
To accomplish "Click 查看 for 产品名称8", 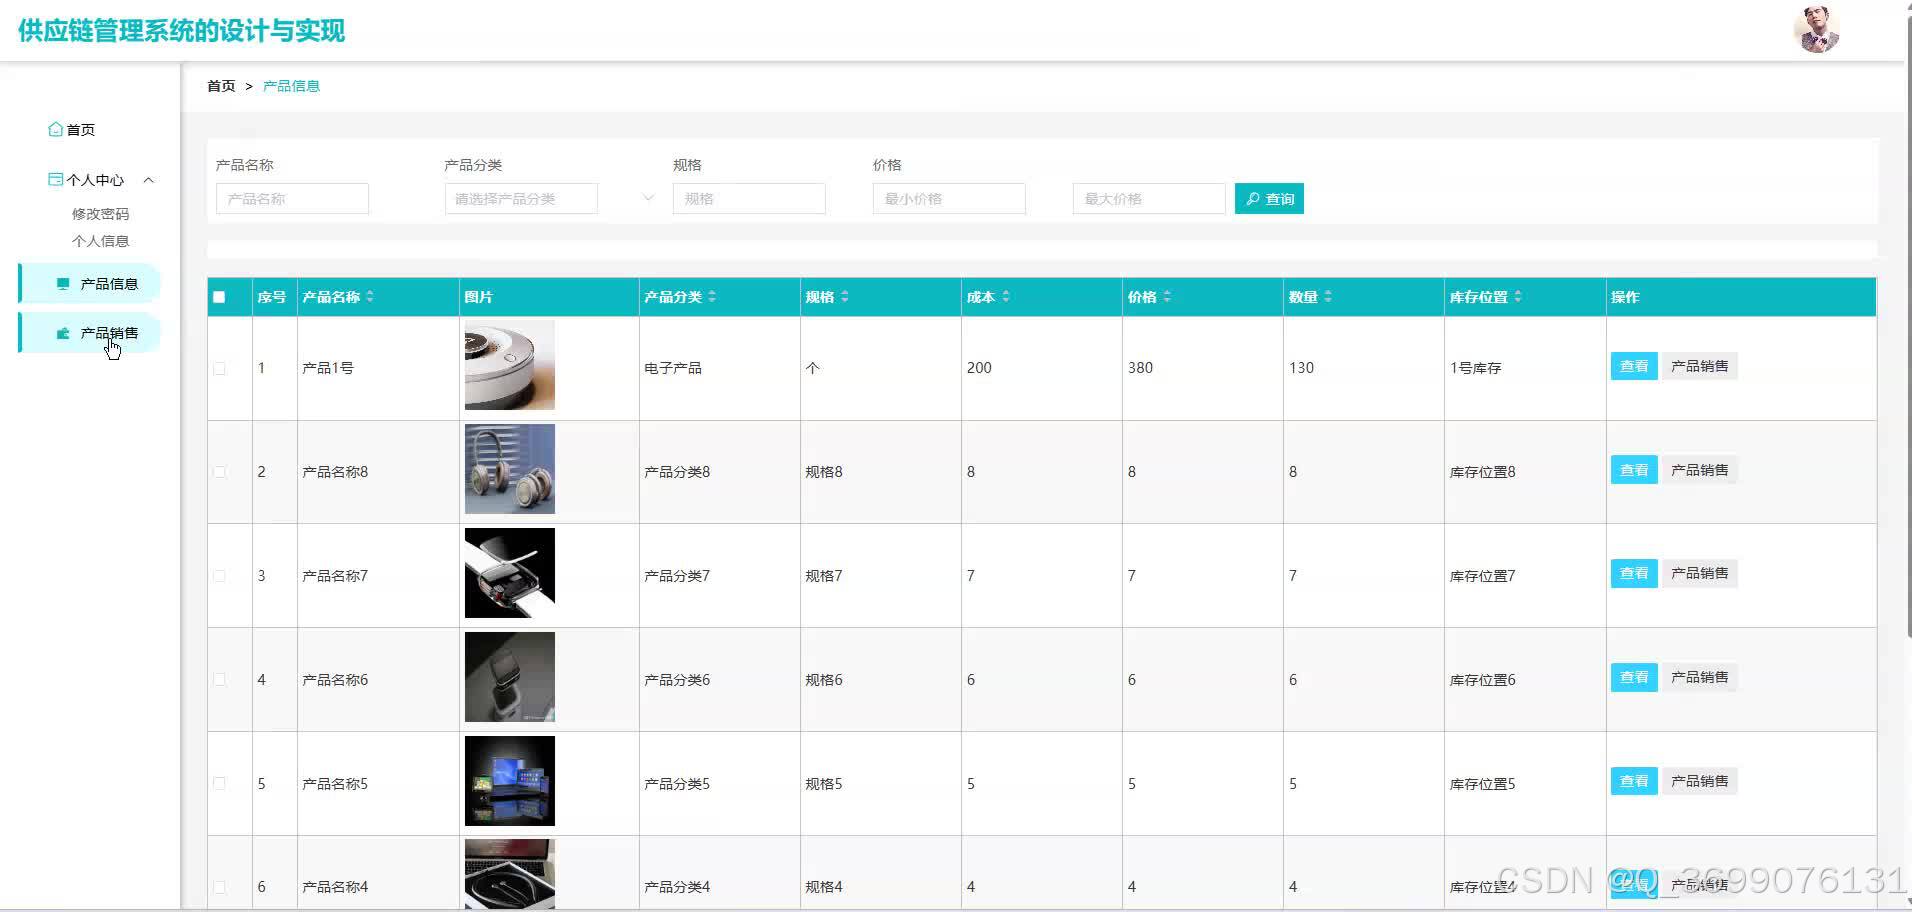I will pos(1634,470).
